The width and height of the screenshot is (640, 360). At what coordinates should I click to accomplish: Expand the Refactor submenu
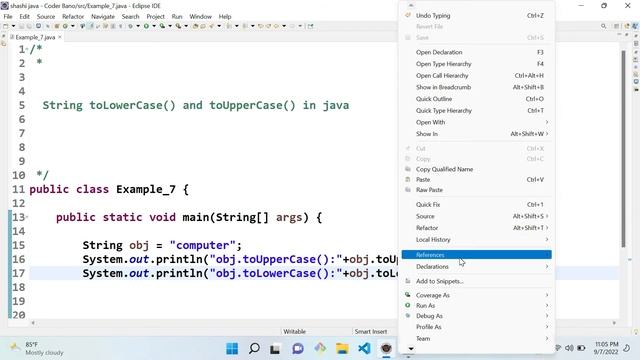tap(476, 228)
